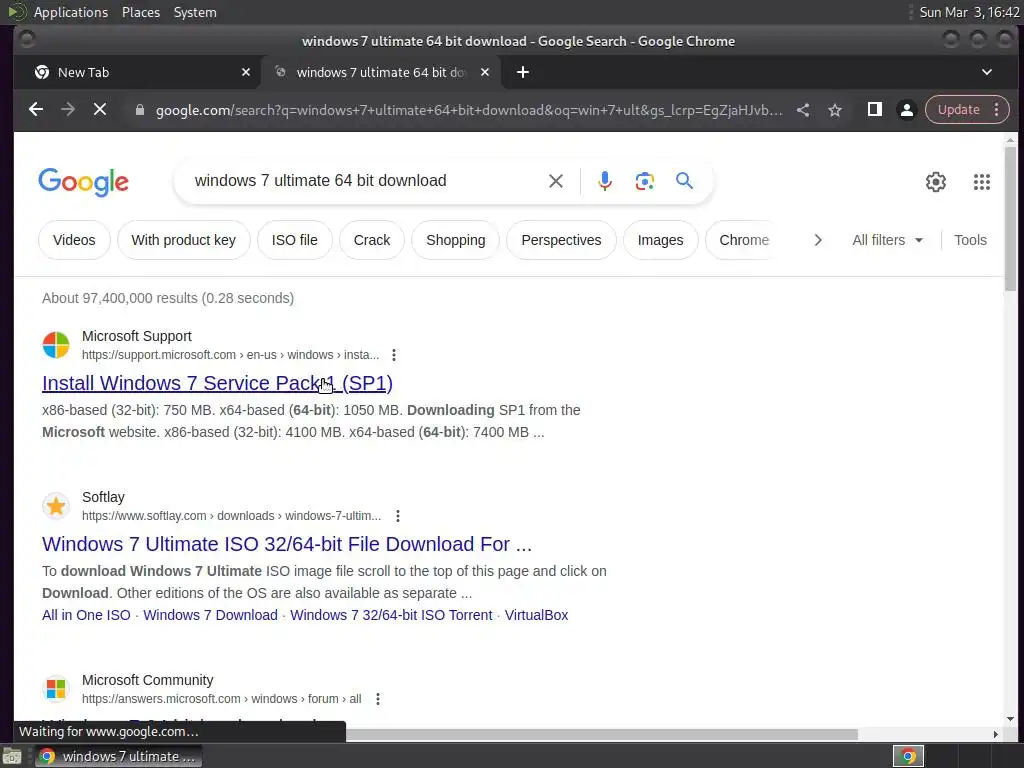The image size is (1024, 768).
Task: Select the Perspectives filter
Action: click(x=561, y=240)
